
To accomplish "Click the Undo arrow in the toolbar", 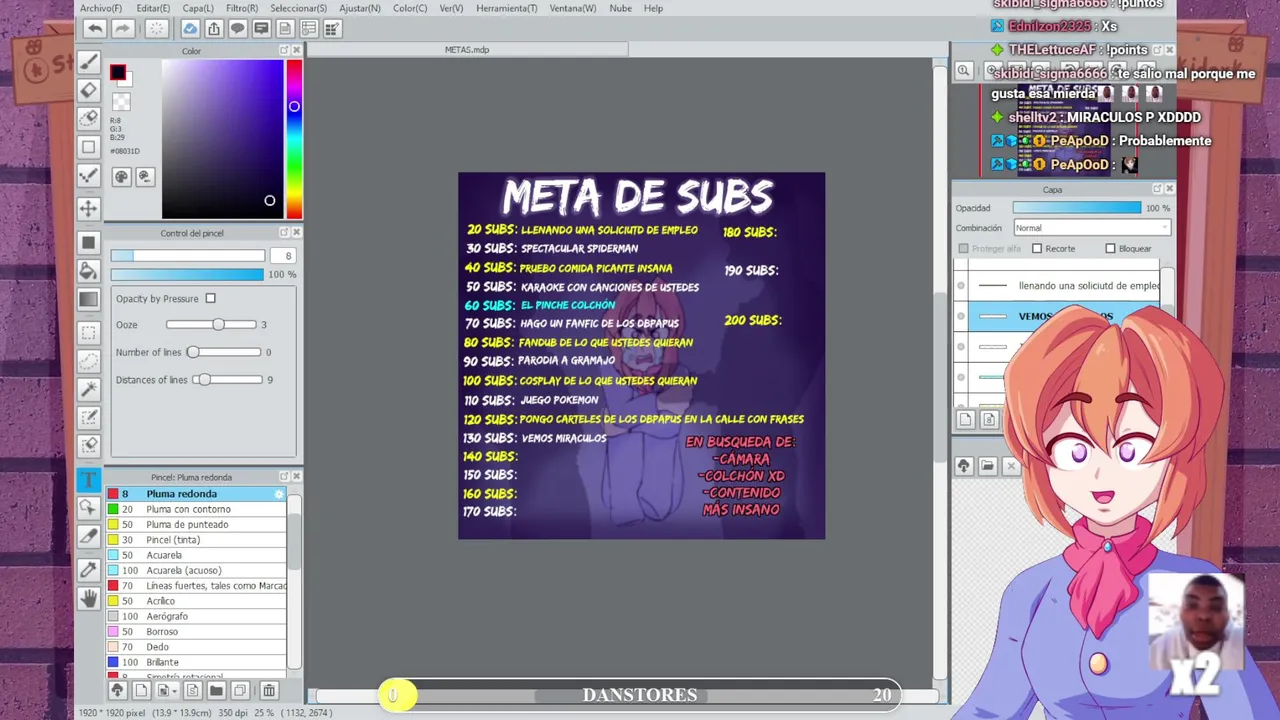I will pyautogui.click(x=95, y=29).
